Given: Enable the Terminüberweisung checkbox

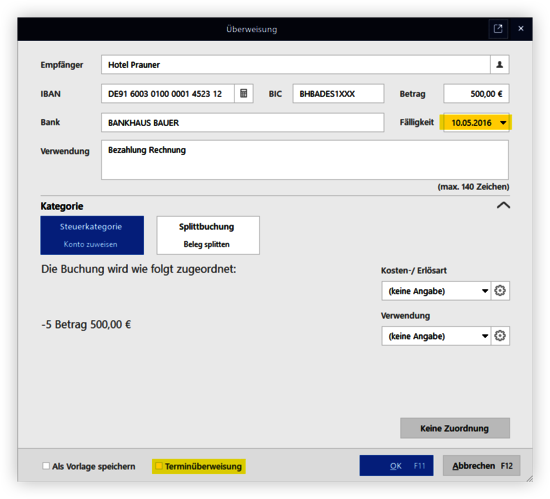Looking at the screenshot, I should pyautogui.click(x=159, y=466).
